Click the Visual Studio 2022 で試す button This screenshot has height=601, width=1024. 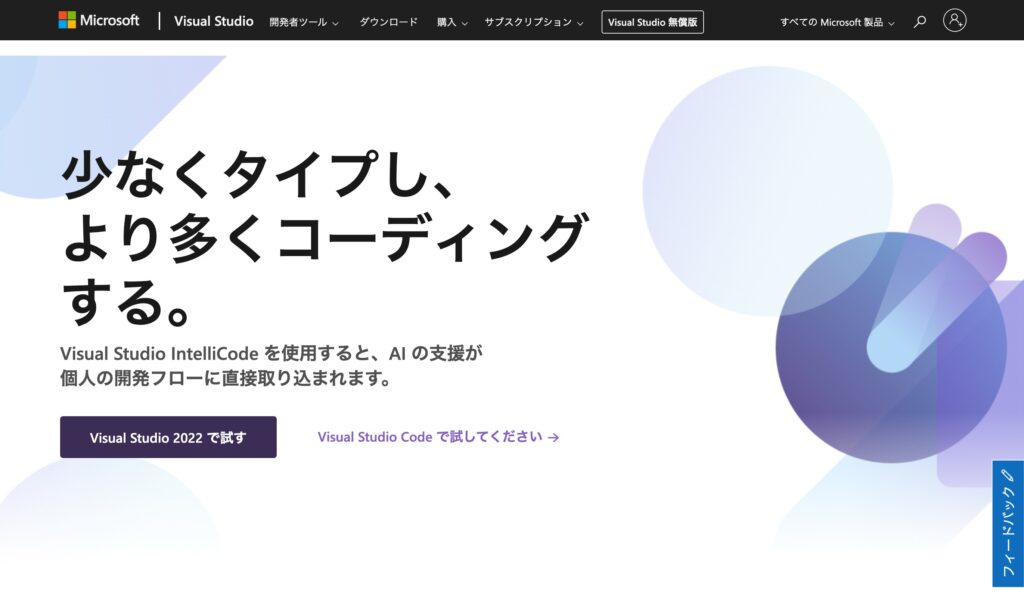(x=168, y=437)
